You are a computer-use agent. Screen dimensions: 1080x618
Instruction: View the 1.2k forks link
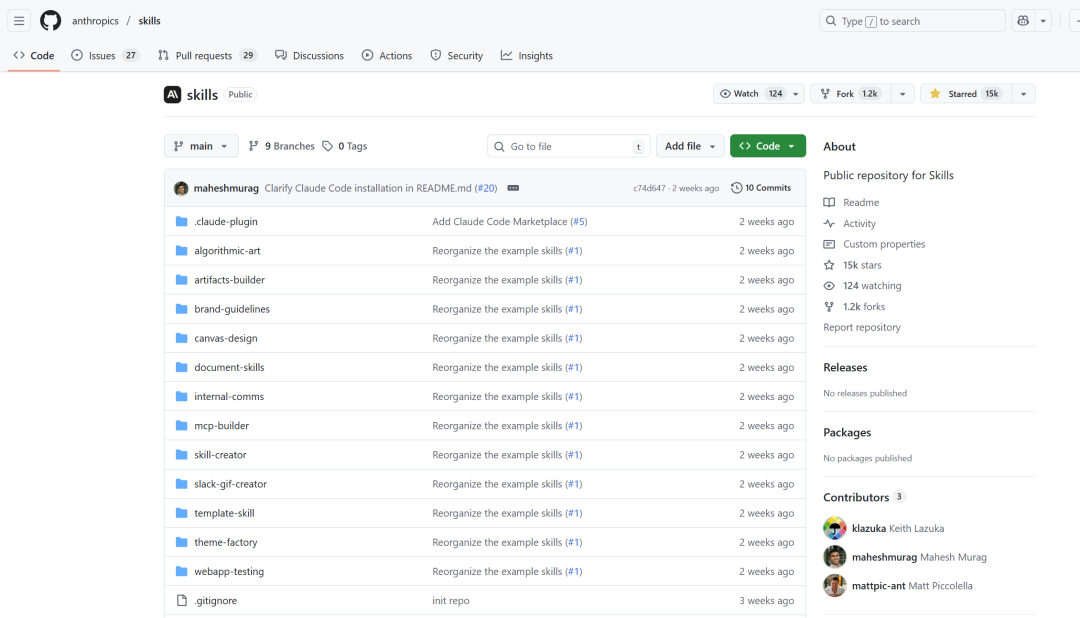coord(854,307)
